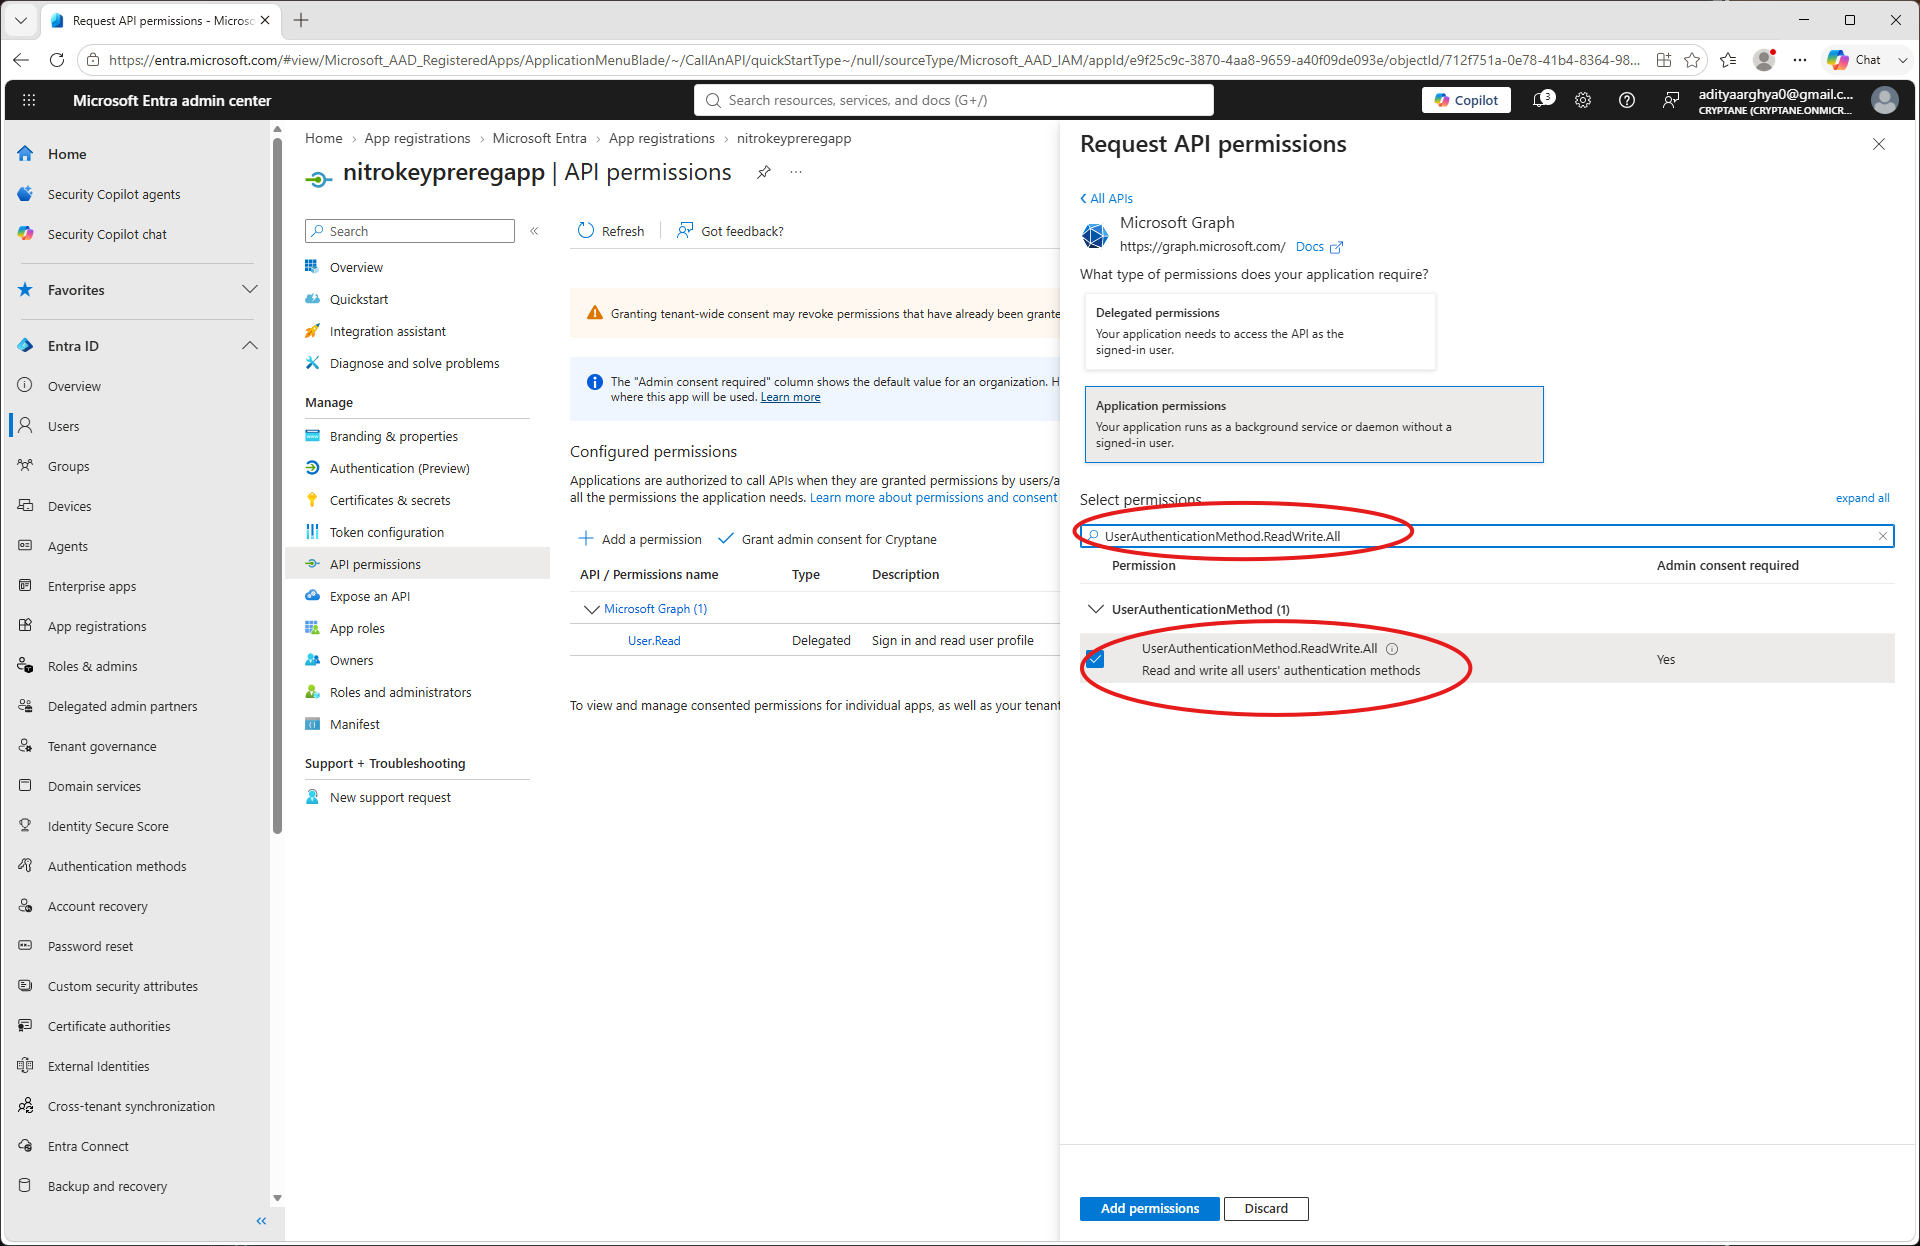Collapse the Microsoft Graph (1) permission group
Image resolution: width=1920 pixels, height=1246 pixels.
[x=591, y=609]
